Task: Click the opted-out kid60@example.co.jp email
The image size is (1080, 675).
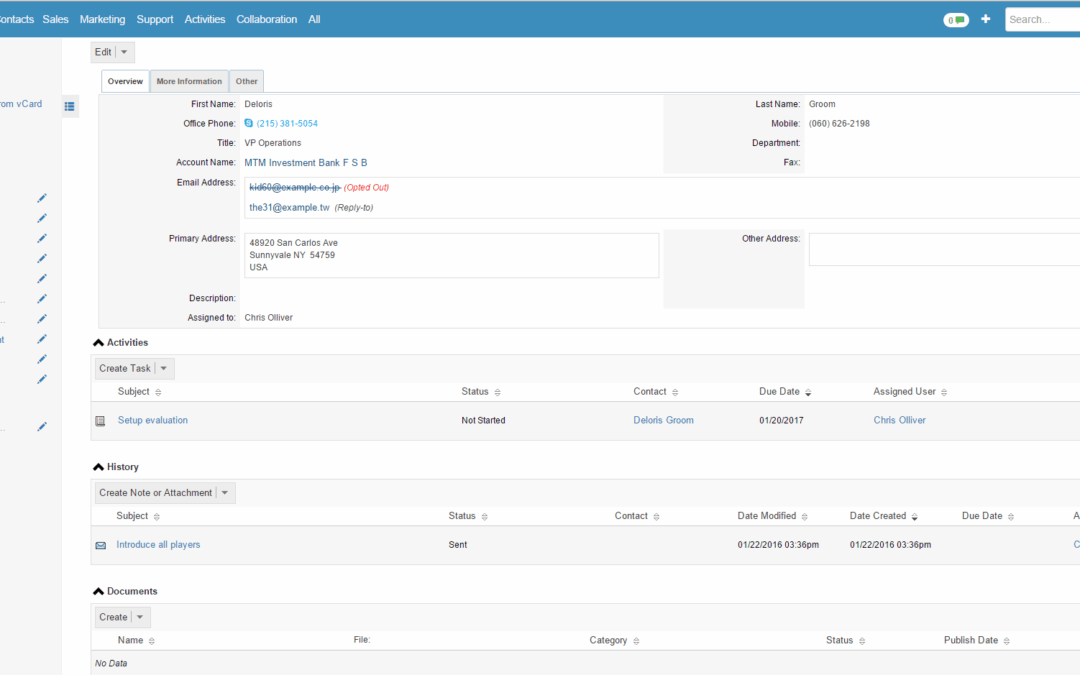Action: (295, 187)
